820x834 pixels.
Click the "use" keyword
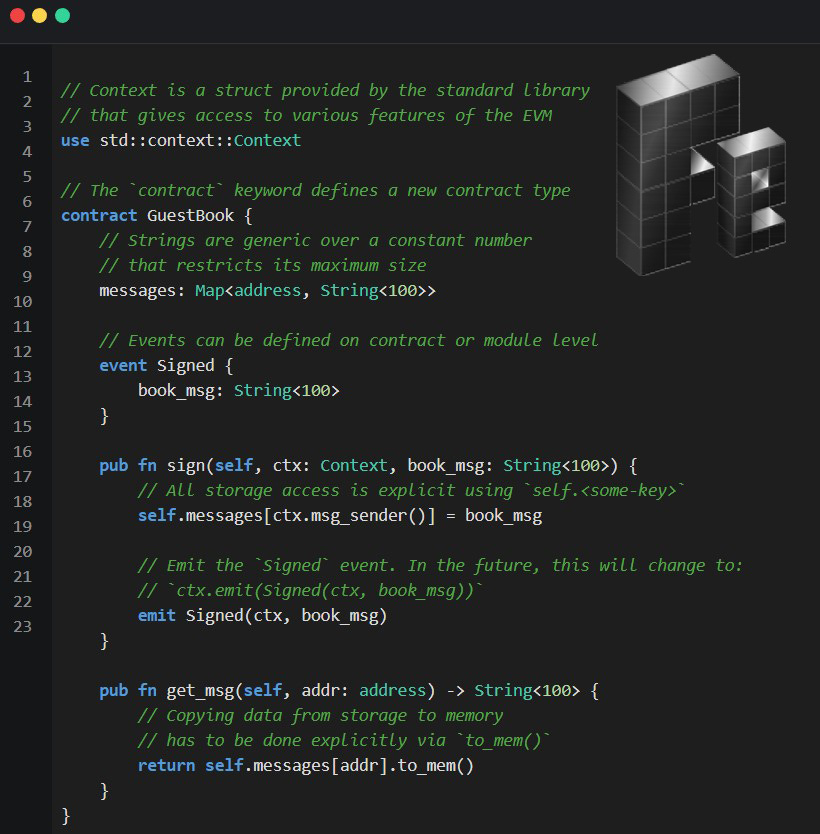point(75,140)
